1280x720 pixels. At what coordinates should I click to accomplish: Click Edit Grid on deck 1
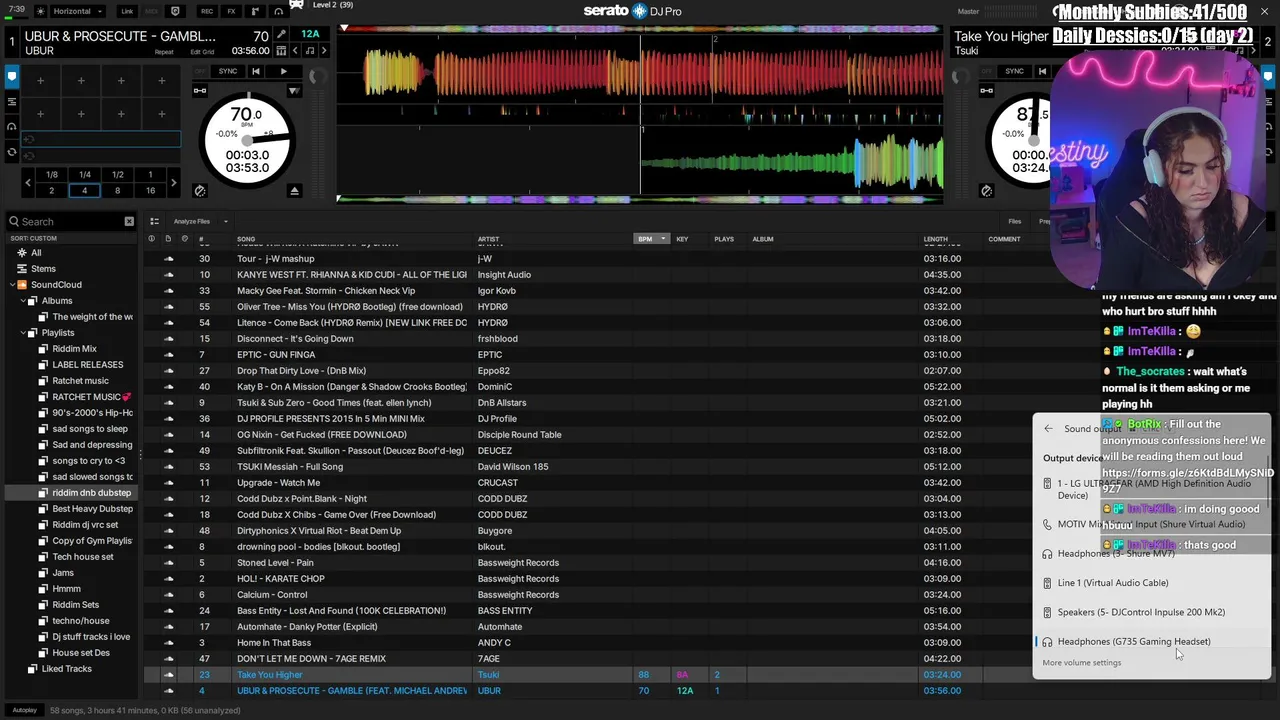202,51
